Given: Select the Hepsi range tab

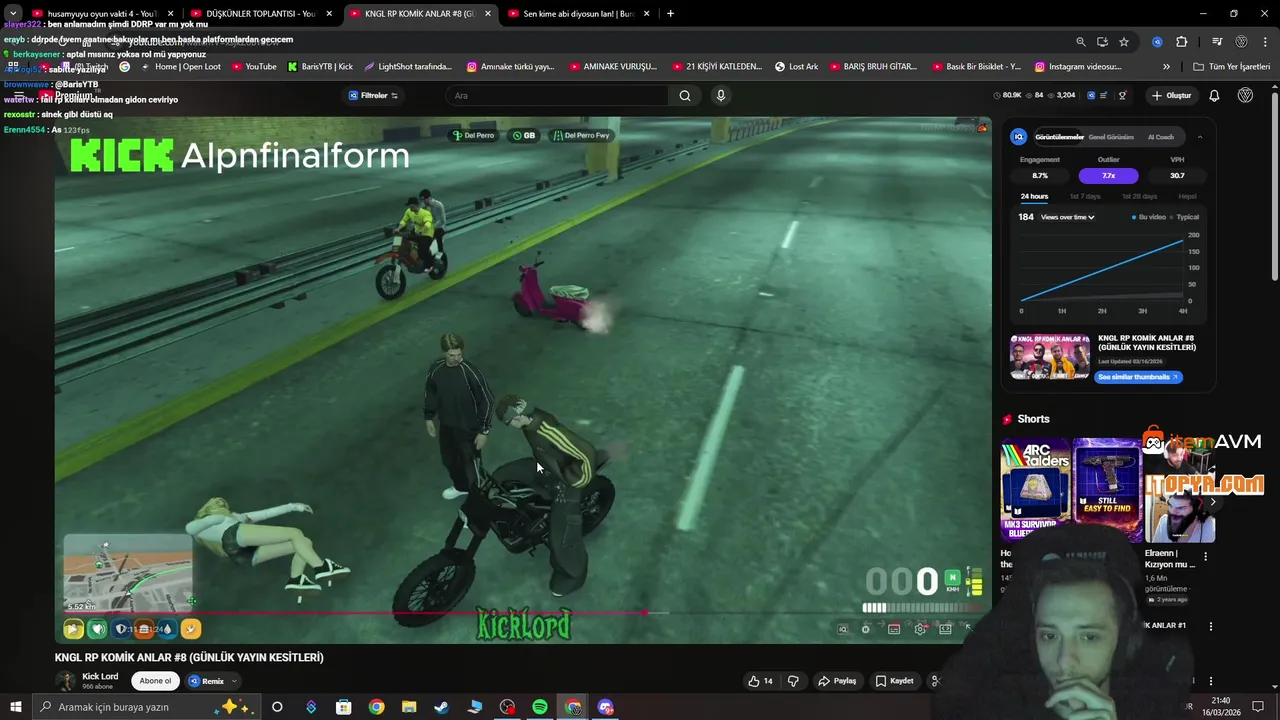Looking at the screenshot, I should 1187,196.
